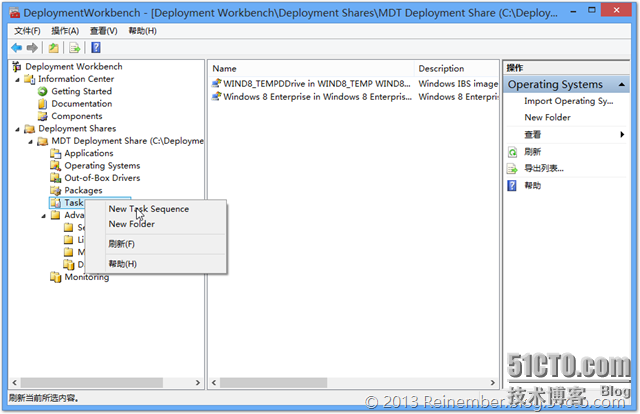Screen dimensions: 640x414
Task: Select the Getting Started tree item
Action: coord(82,91)
